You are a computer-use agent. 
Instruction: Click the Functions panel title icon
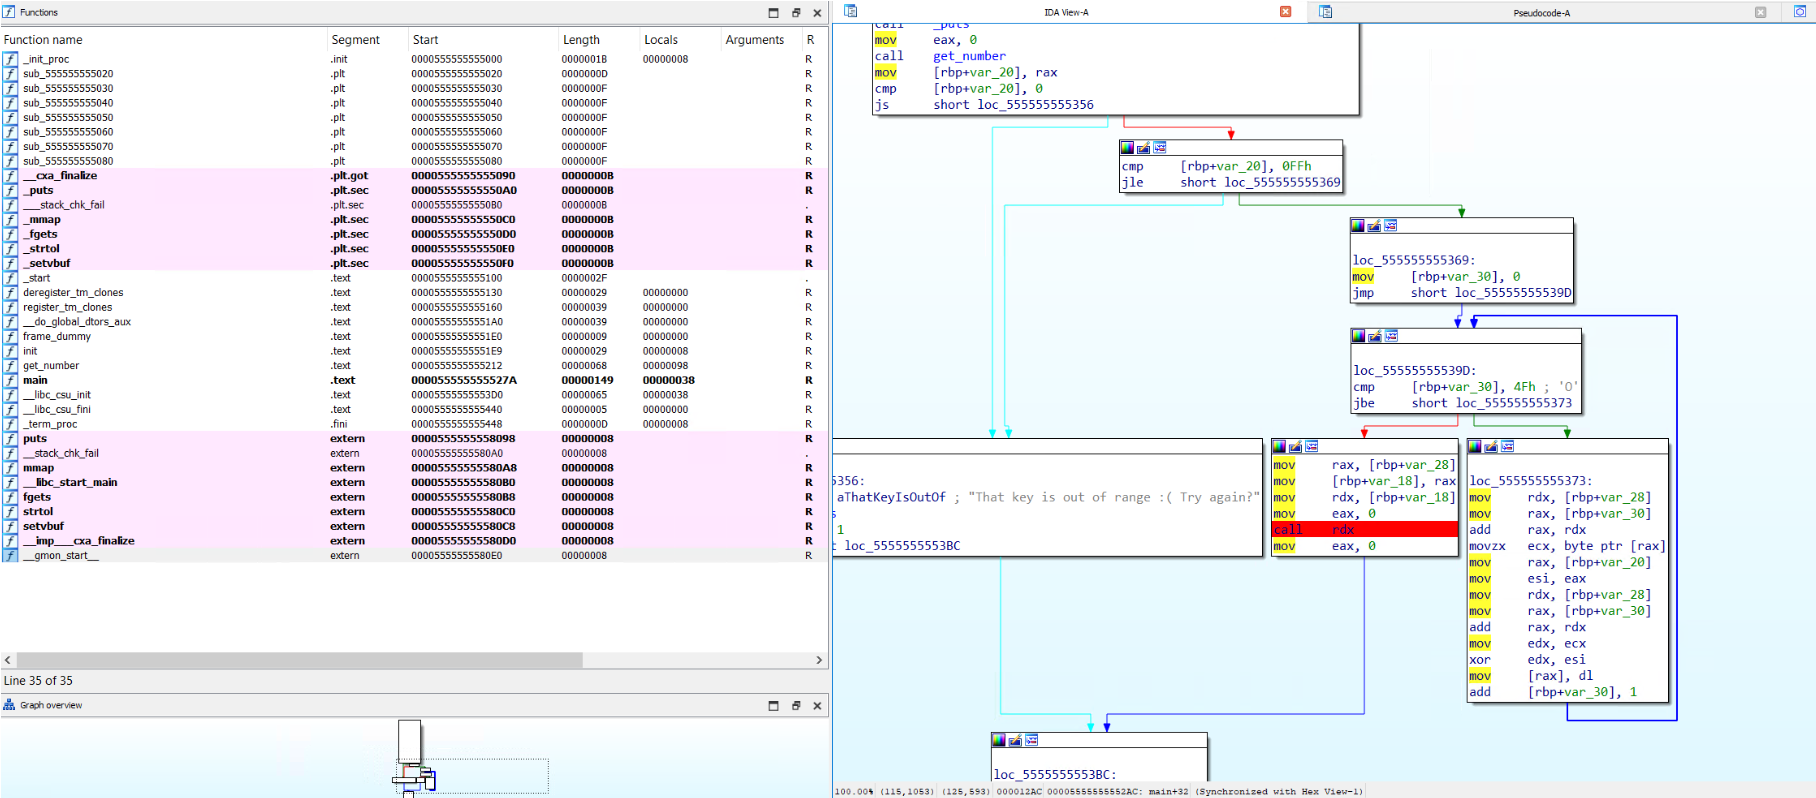click(9, 12)
